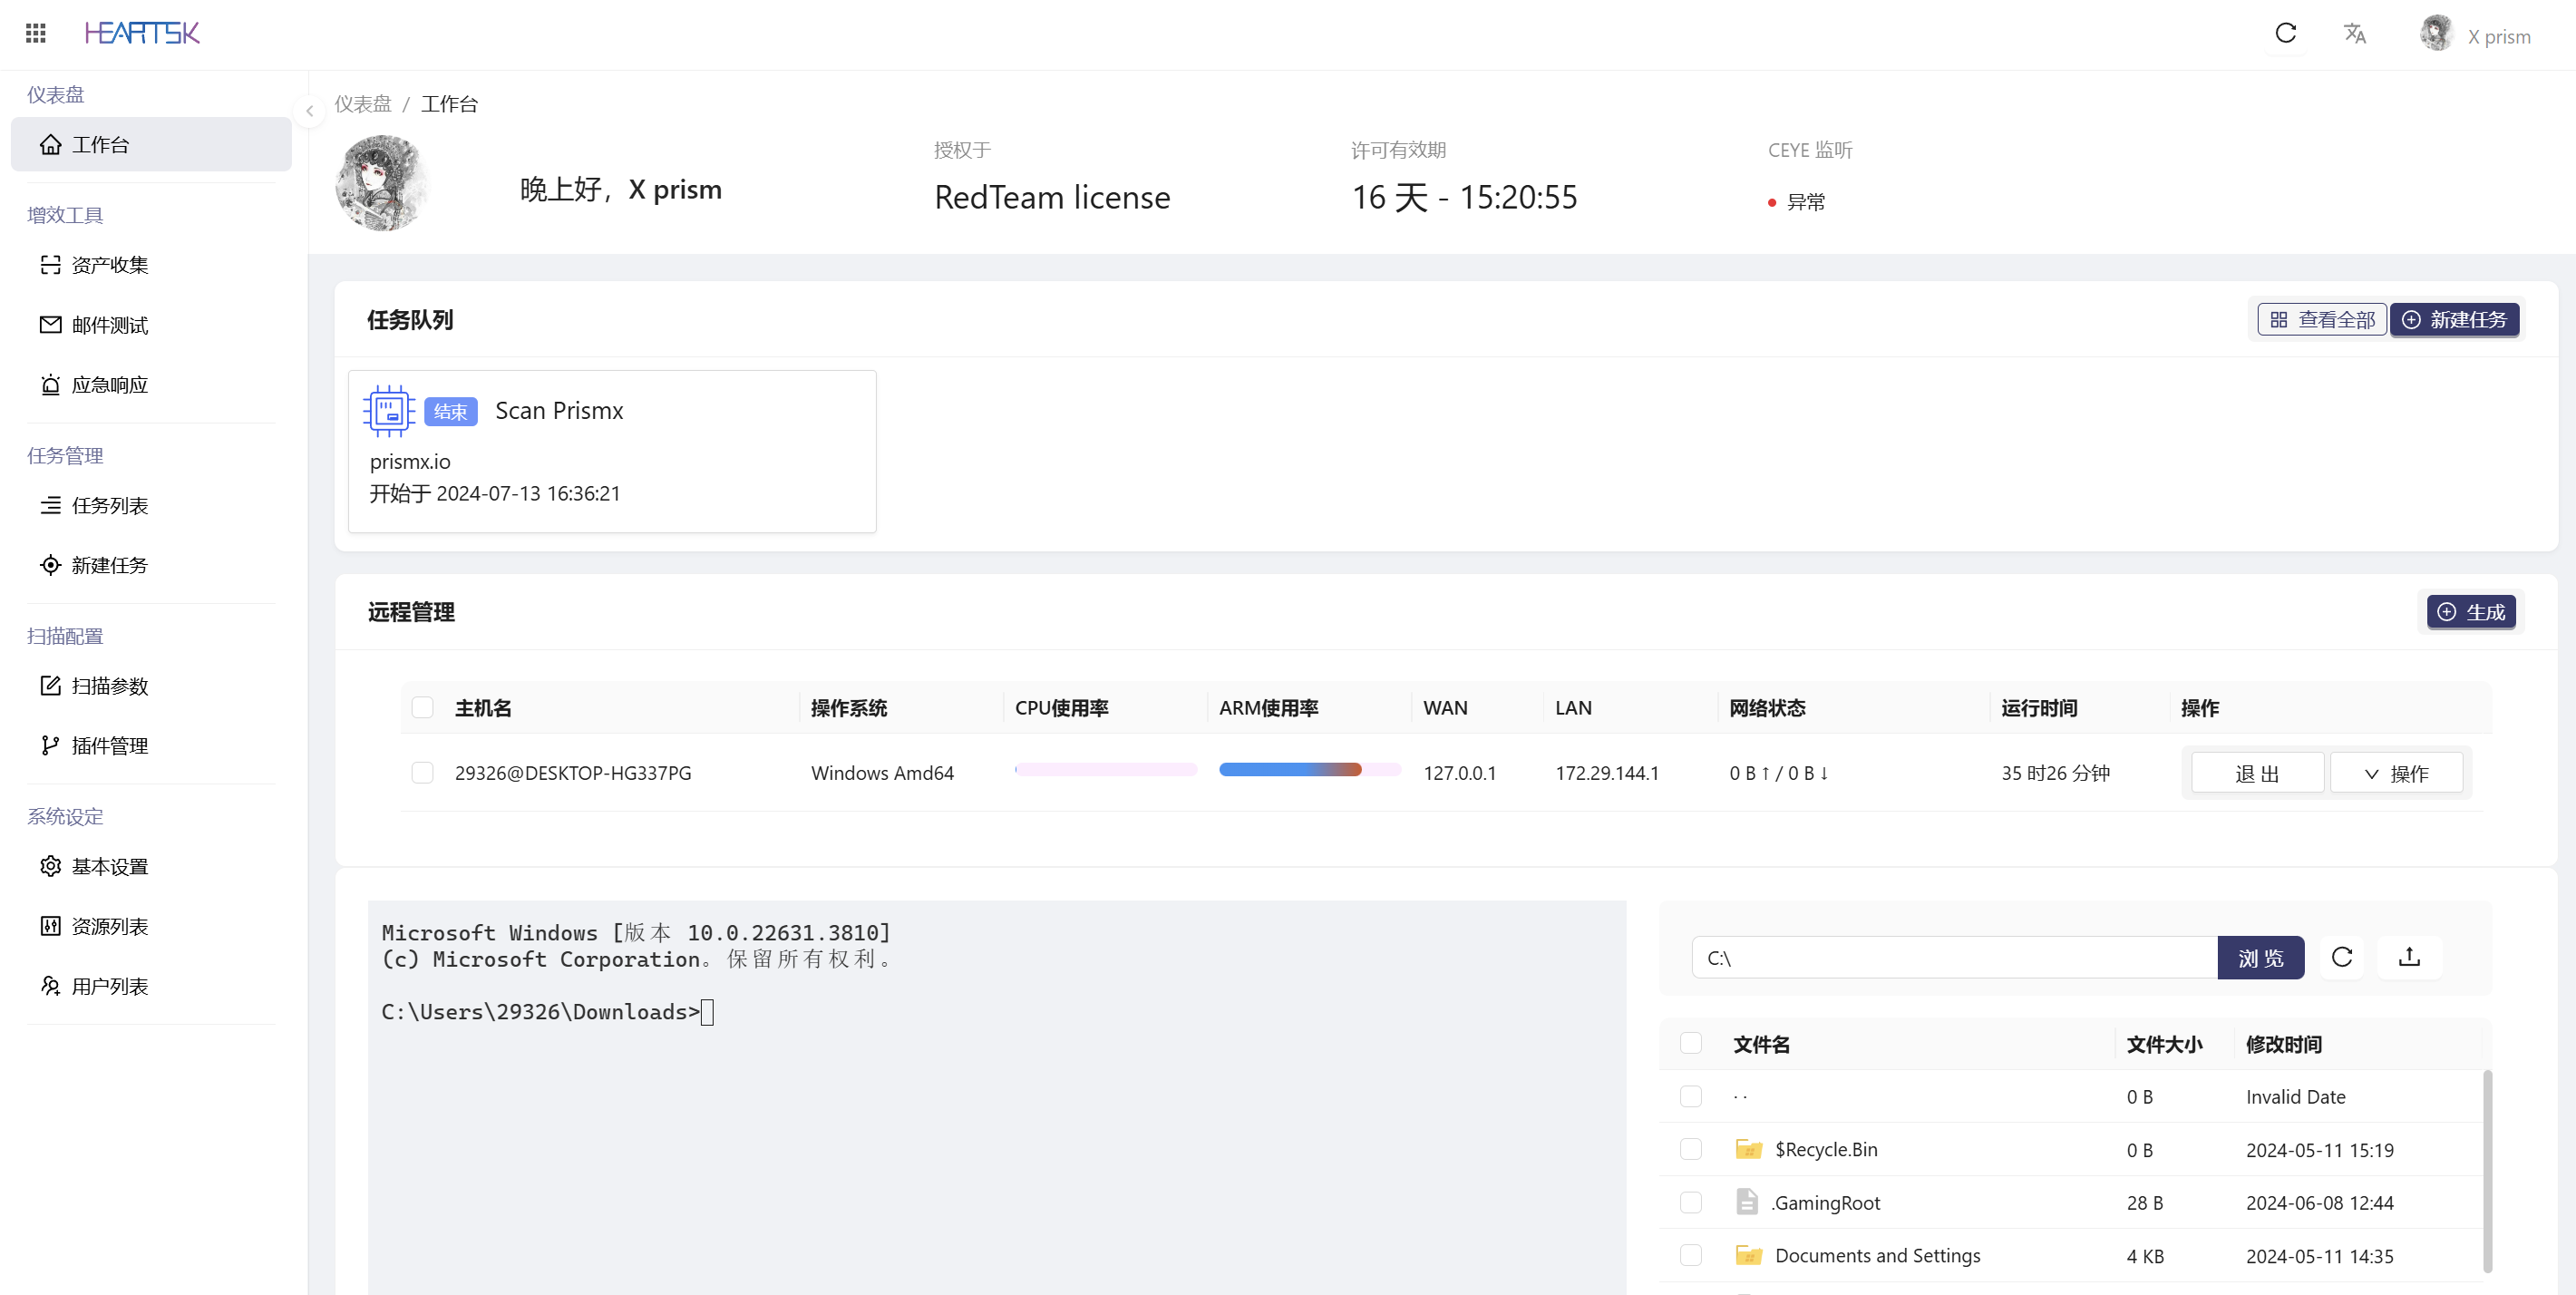This screenshot has width=2576, height=1295.
Task: Check the .GamingRoot file checkbox
Action: coord(1690,1202)
